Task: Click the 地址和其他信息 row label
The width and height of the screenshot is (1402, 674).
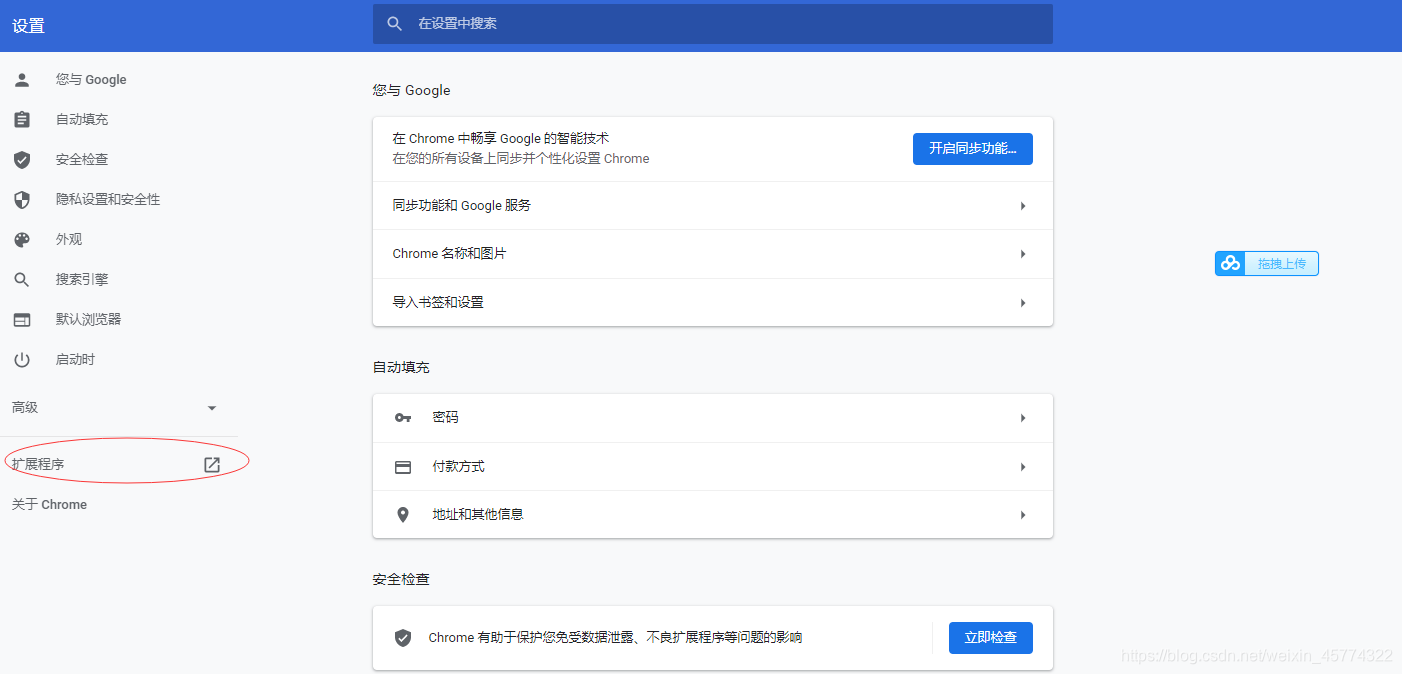Action: (x=478, y=515)
